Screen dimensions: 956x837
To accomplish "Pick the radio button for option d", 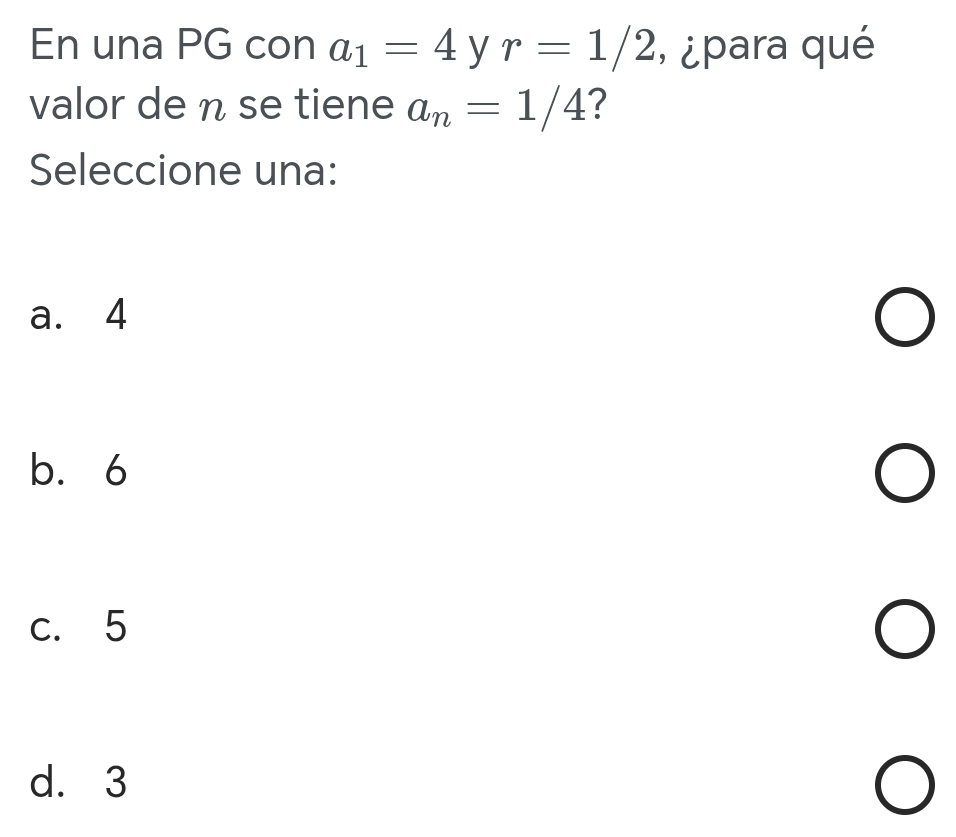I will click(906, 786).
